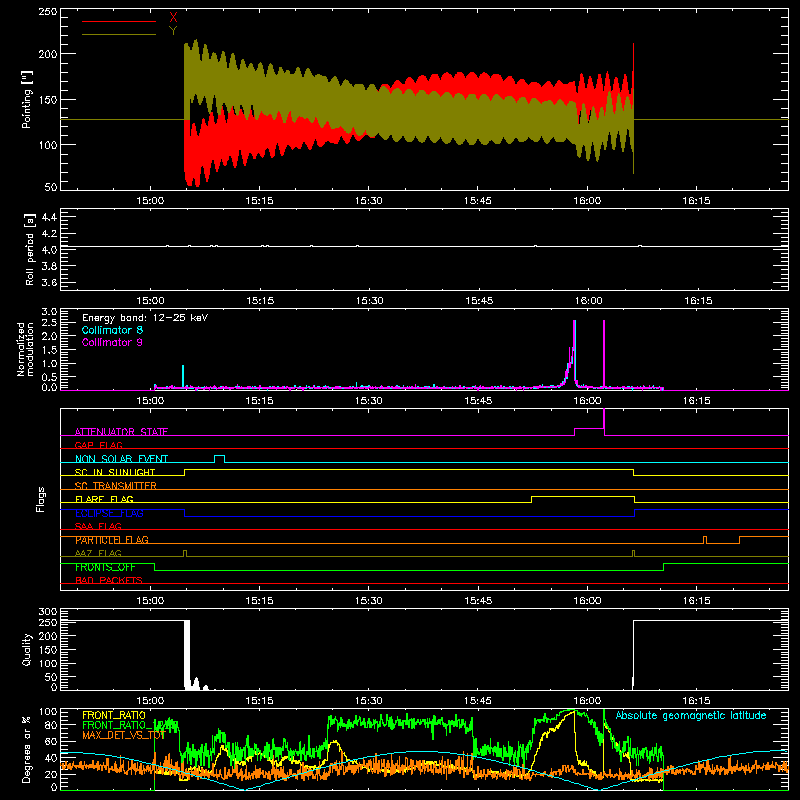Click the 'SC_TRANSMITTER' flag label
The image size is (800, 800).
(x=115, y=486)
